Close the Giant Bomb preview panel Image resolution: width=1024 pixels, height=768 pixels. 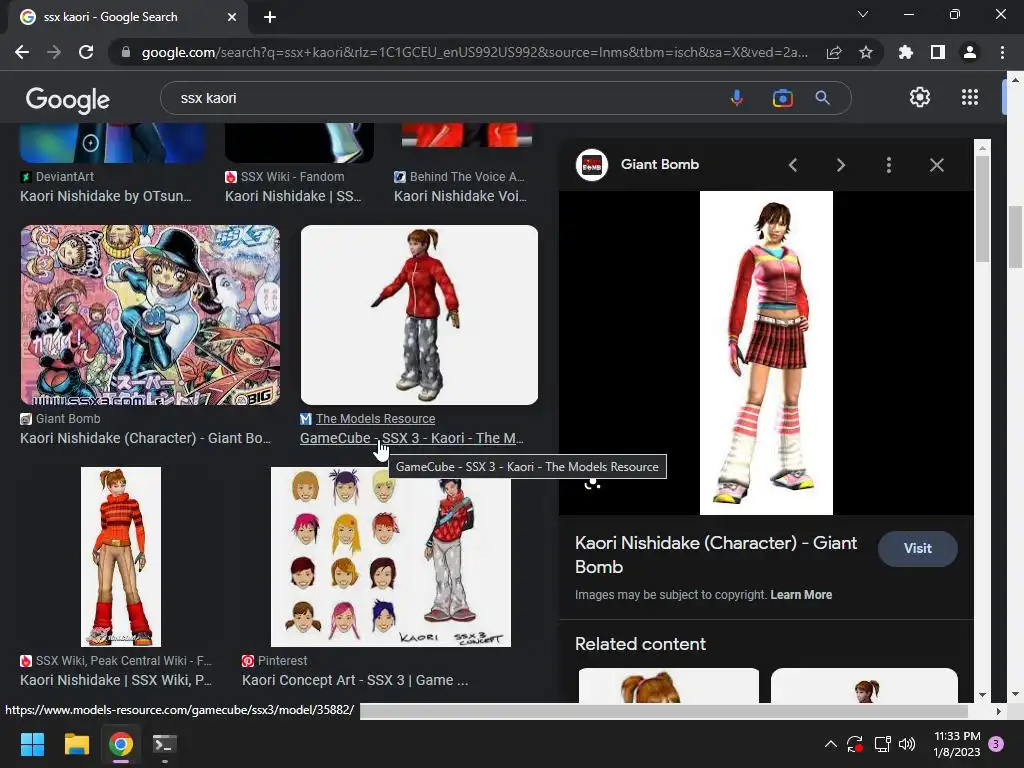tap(936, 165)
